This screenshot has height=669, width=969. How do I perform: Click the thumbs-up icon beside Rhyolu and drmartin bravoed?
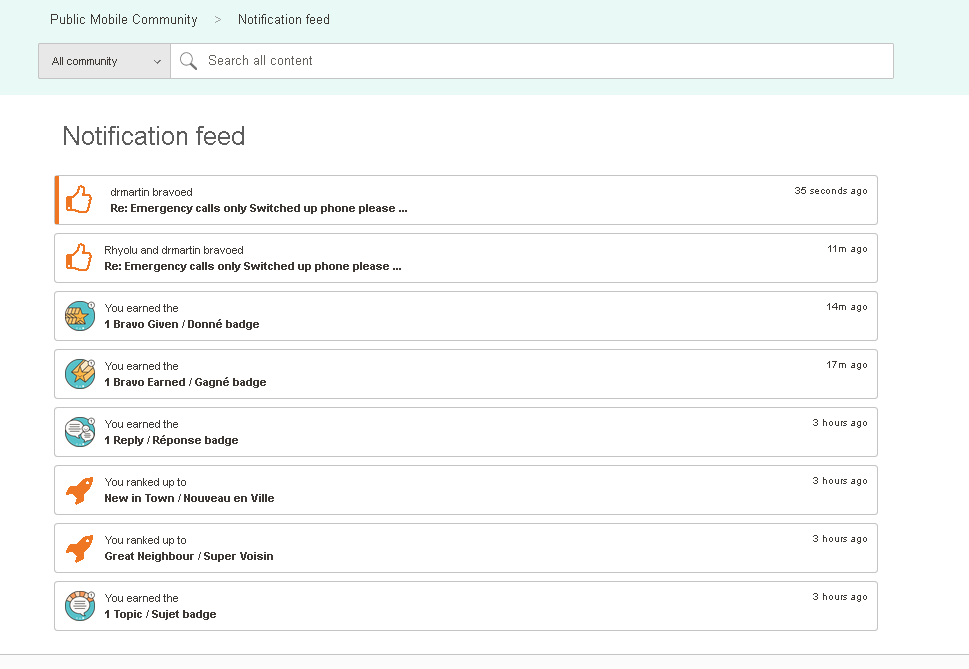coord(79,258)
